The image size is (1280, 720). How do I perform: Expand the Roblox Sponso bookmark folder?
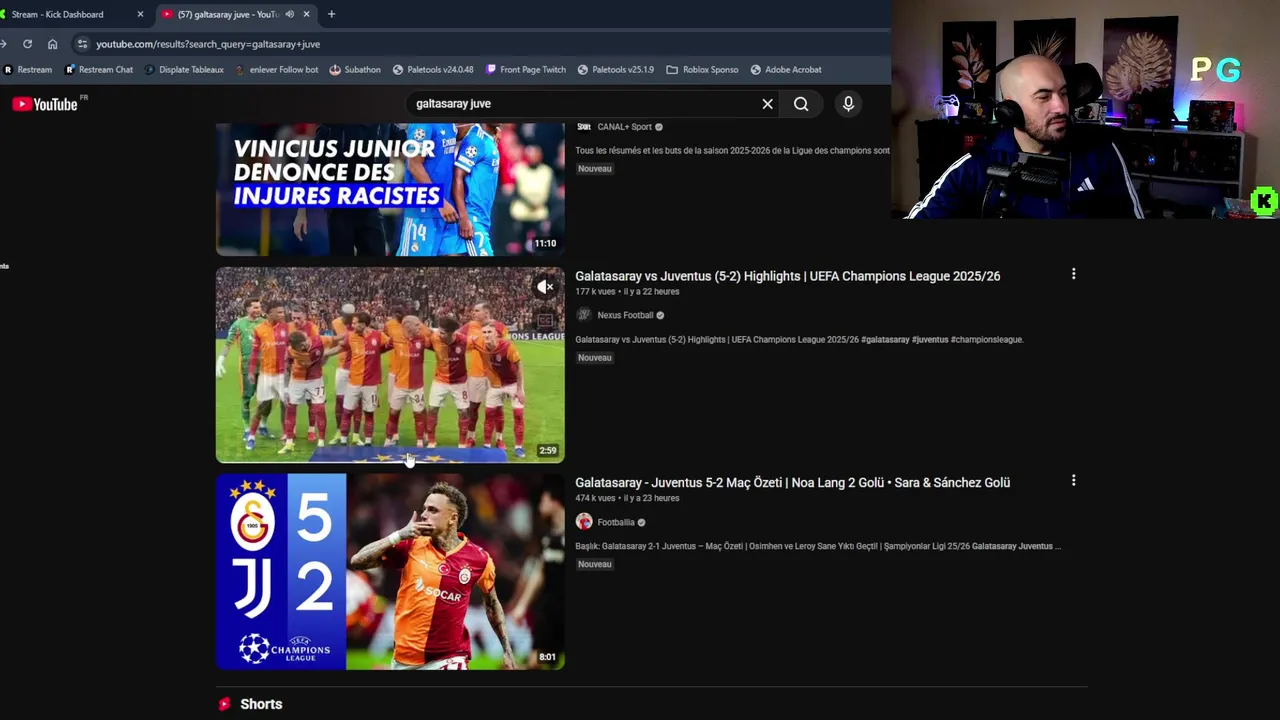(702, 70)
